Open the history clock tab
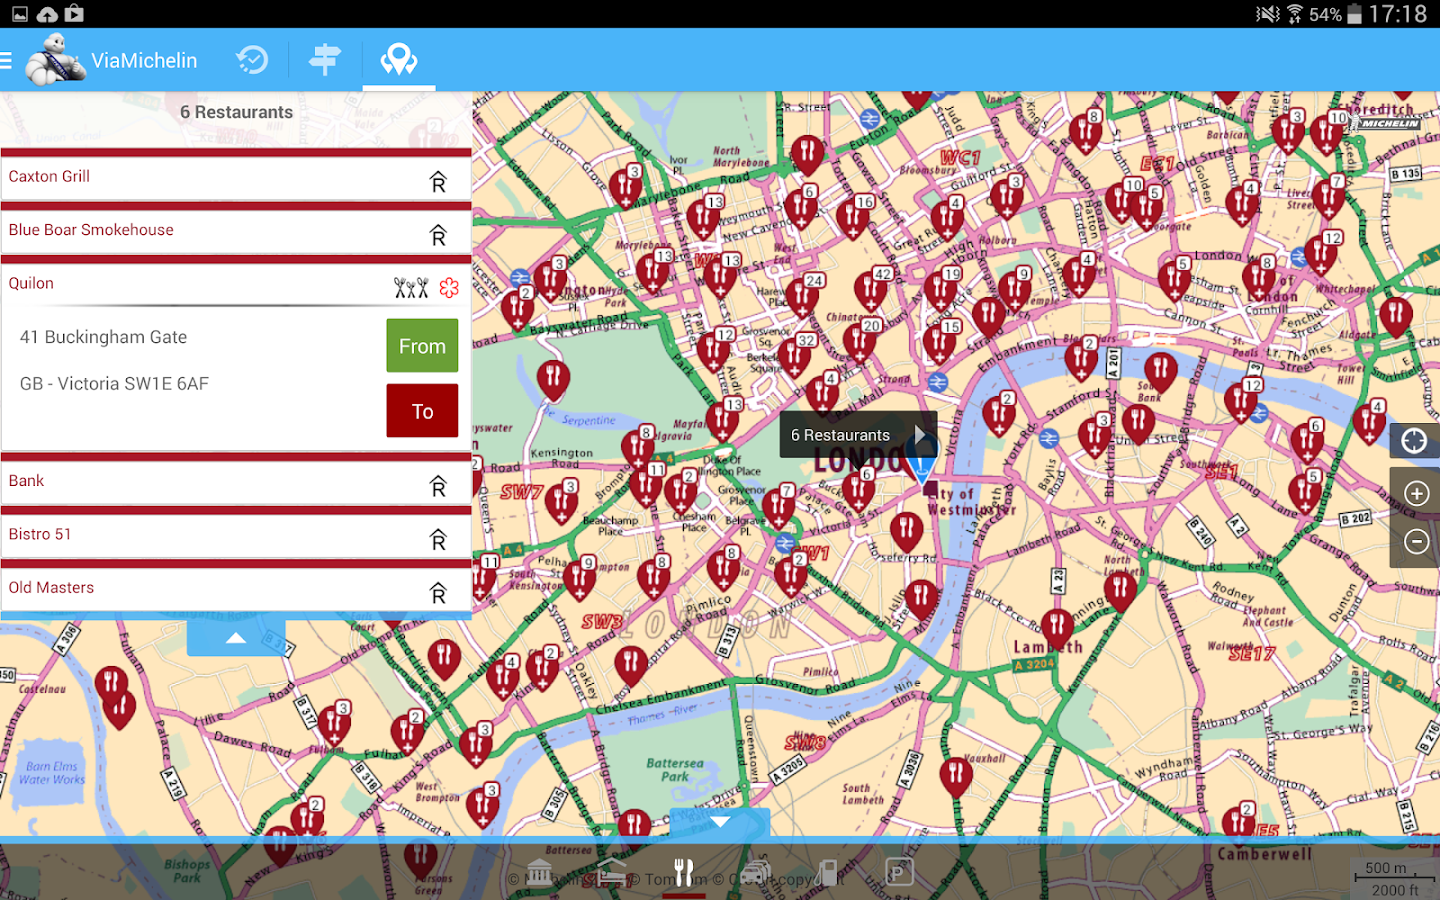Screen dimensions: 1440x900 [x=252, y=60]
